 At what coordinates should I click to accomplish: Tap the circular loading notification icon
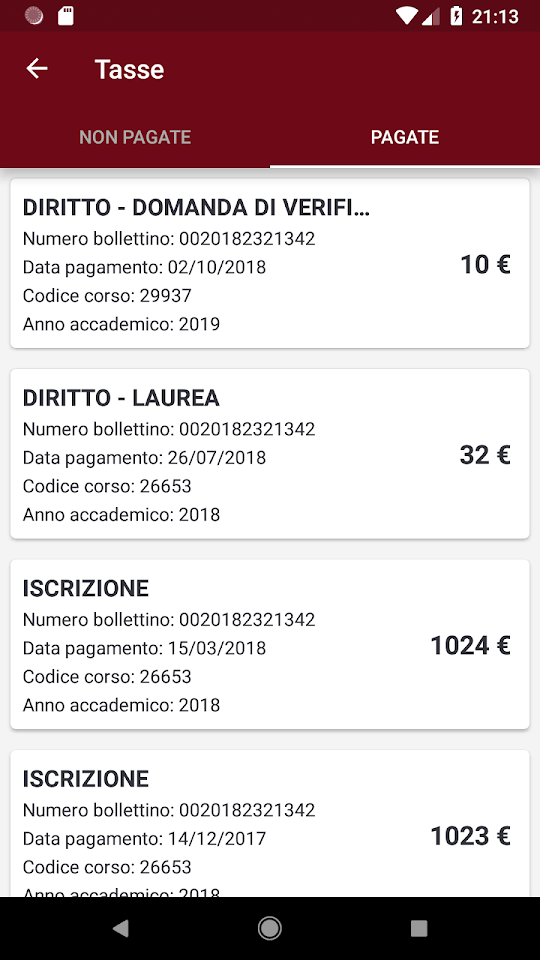pyautogui.click(x=34, y=16)
